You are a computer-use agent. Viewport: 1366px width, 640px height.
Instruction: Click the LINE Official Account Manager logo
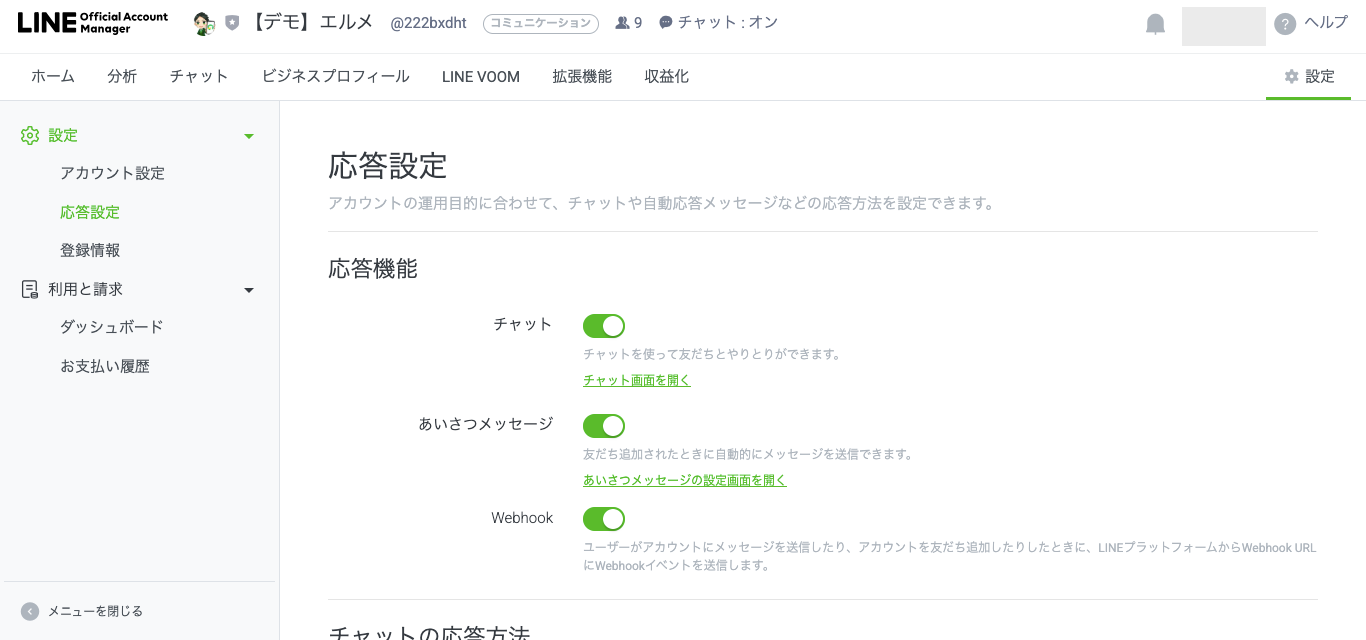[x=93, y=23]
